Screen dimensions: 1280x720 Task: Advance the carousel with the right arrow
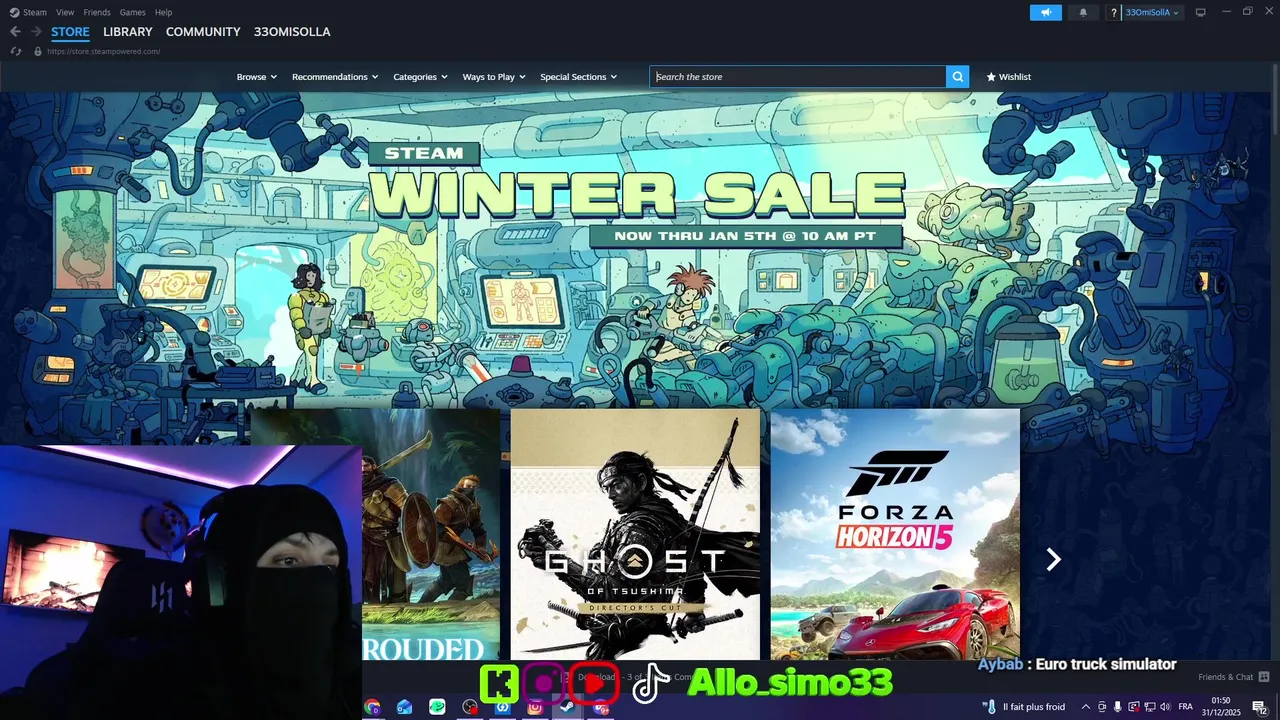point(1052,560)
